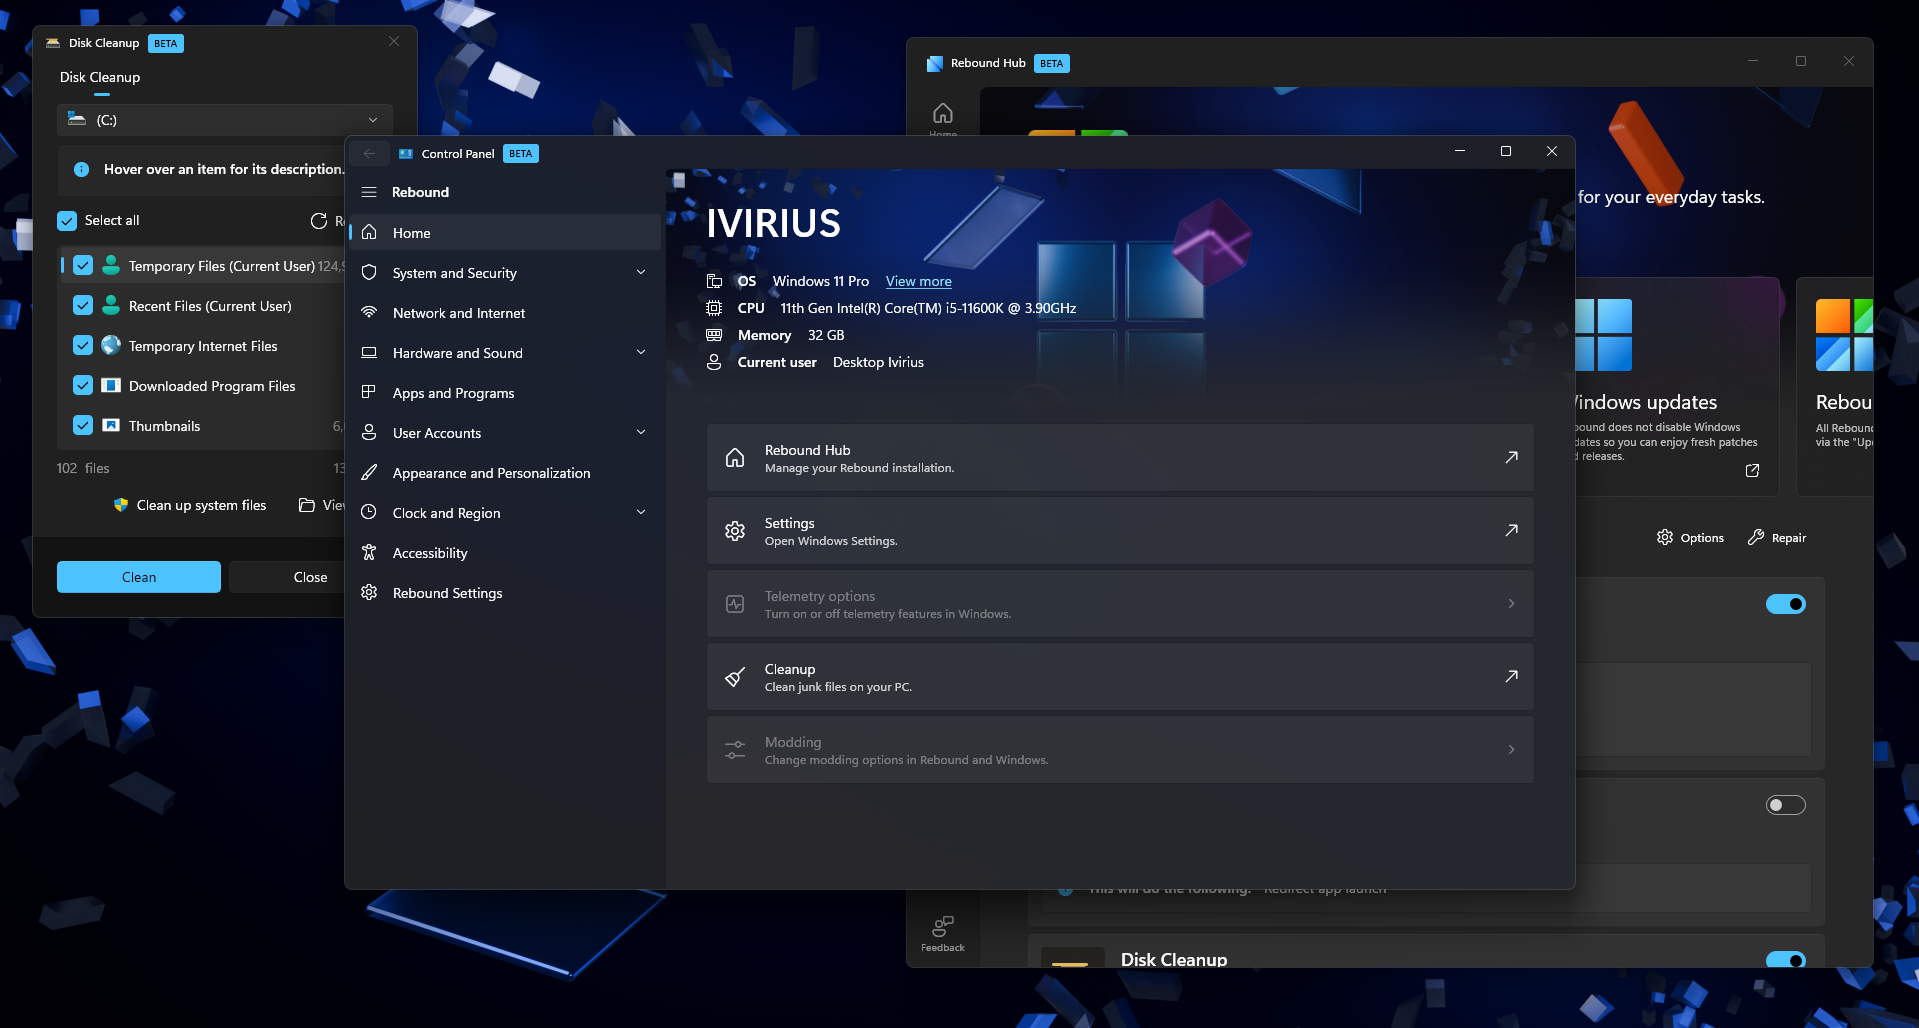1919x1028 pixels.
Task: Click the System and Security shield icon
Action: (369, 272)
